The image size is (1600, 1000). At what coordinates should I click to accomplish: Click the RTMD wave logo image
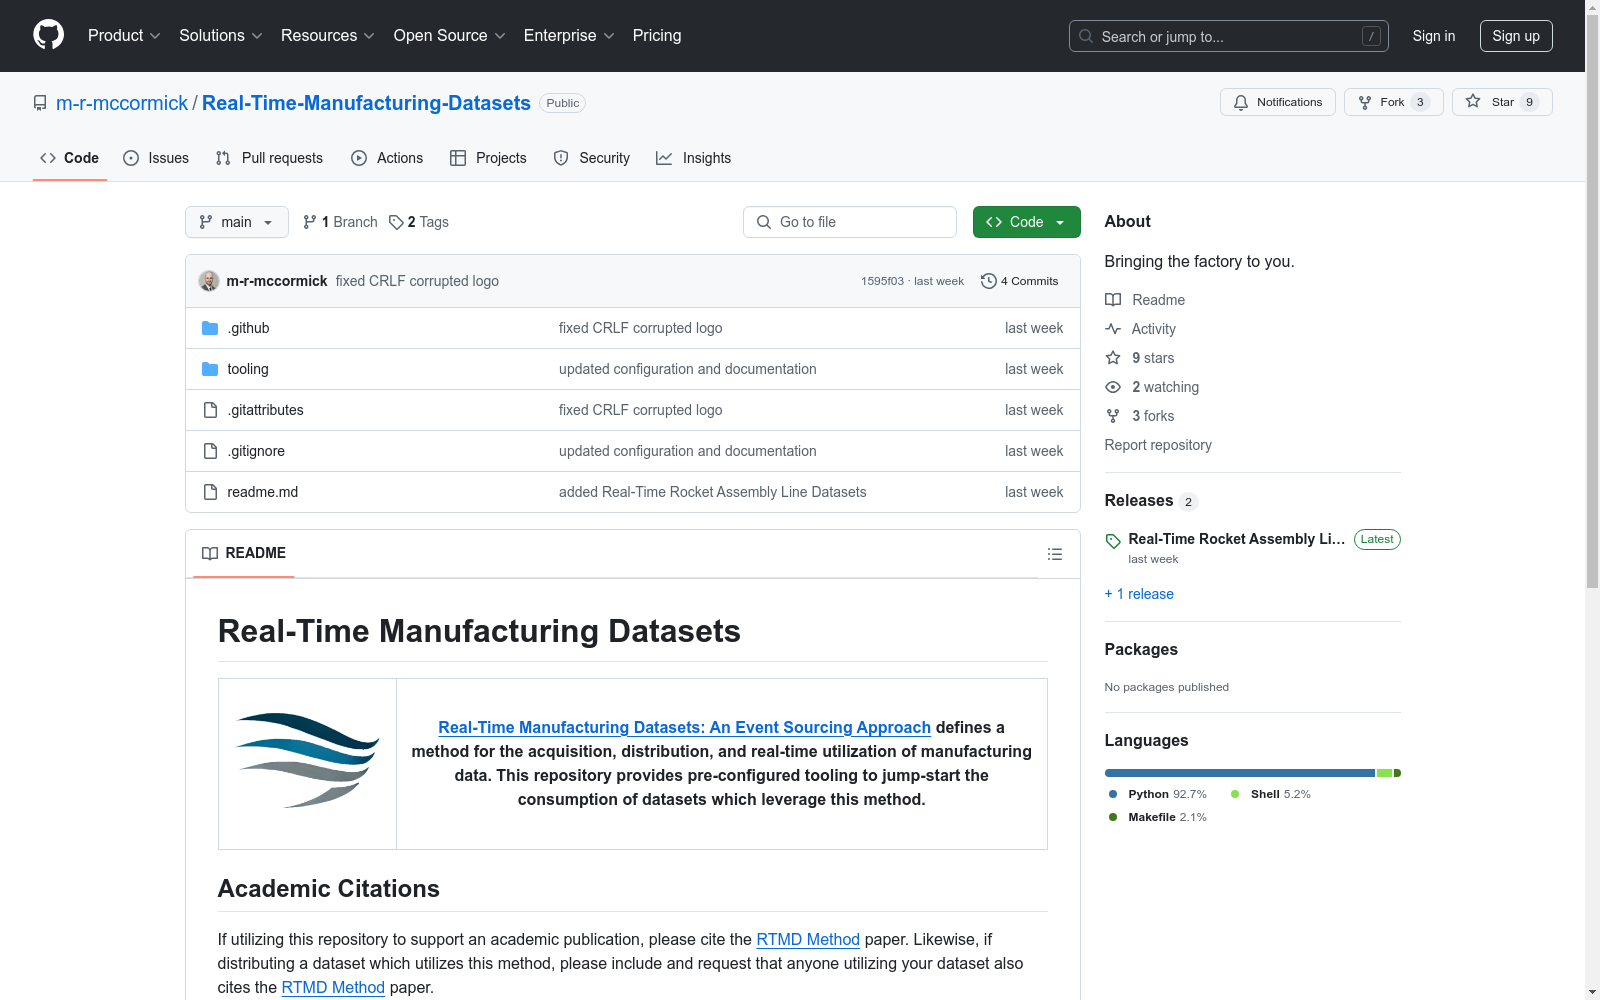[x=308, y=761]
